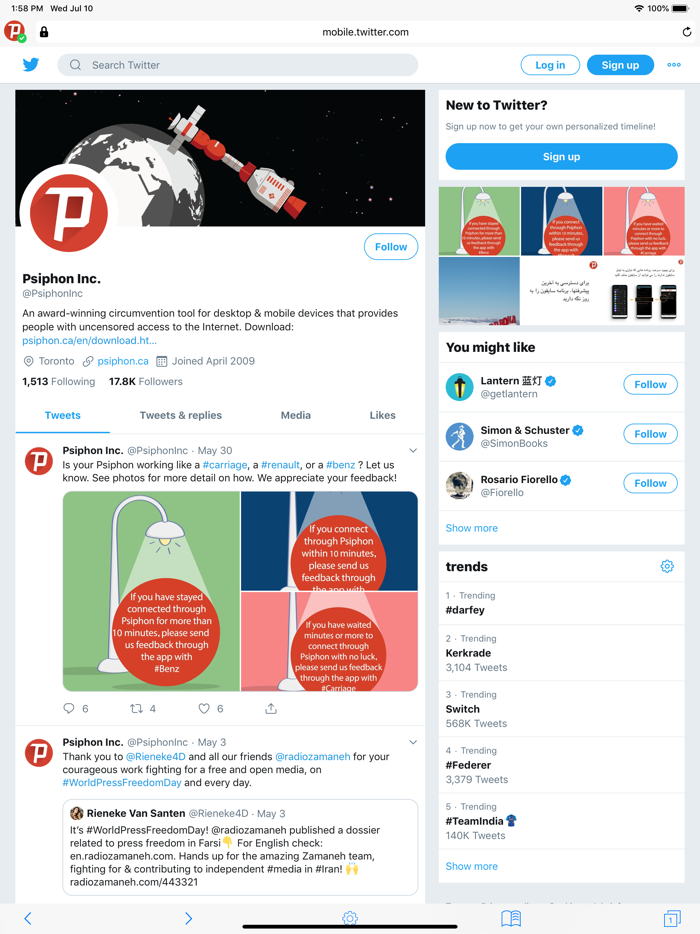
Task: Open the Tweets & replies tab
Action: coord(181,415)
